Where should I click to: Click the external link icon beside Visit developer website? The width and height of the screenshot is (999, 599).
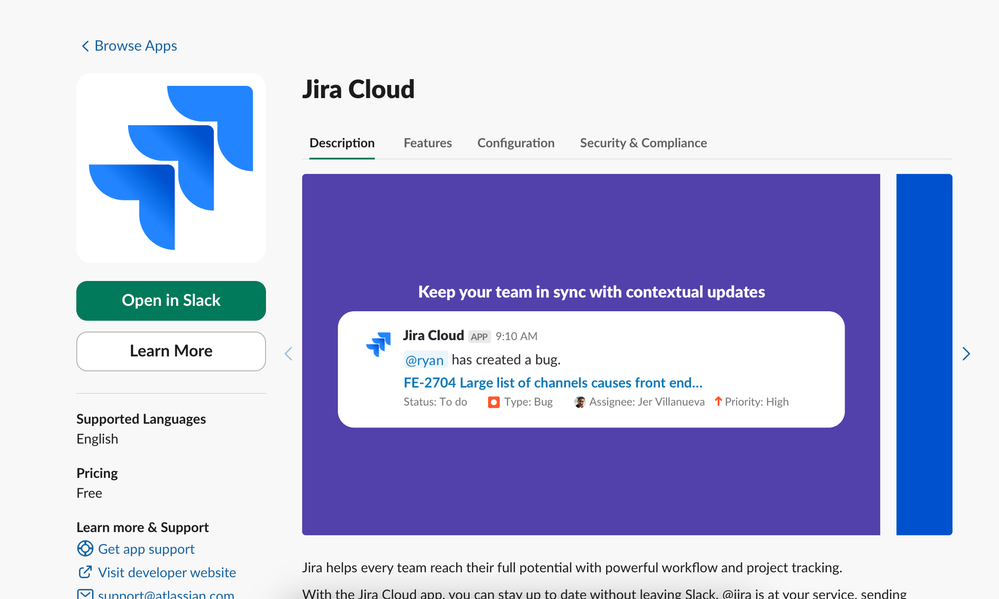(85, 572)
